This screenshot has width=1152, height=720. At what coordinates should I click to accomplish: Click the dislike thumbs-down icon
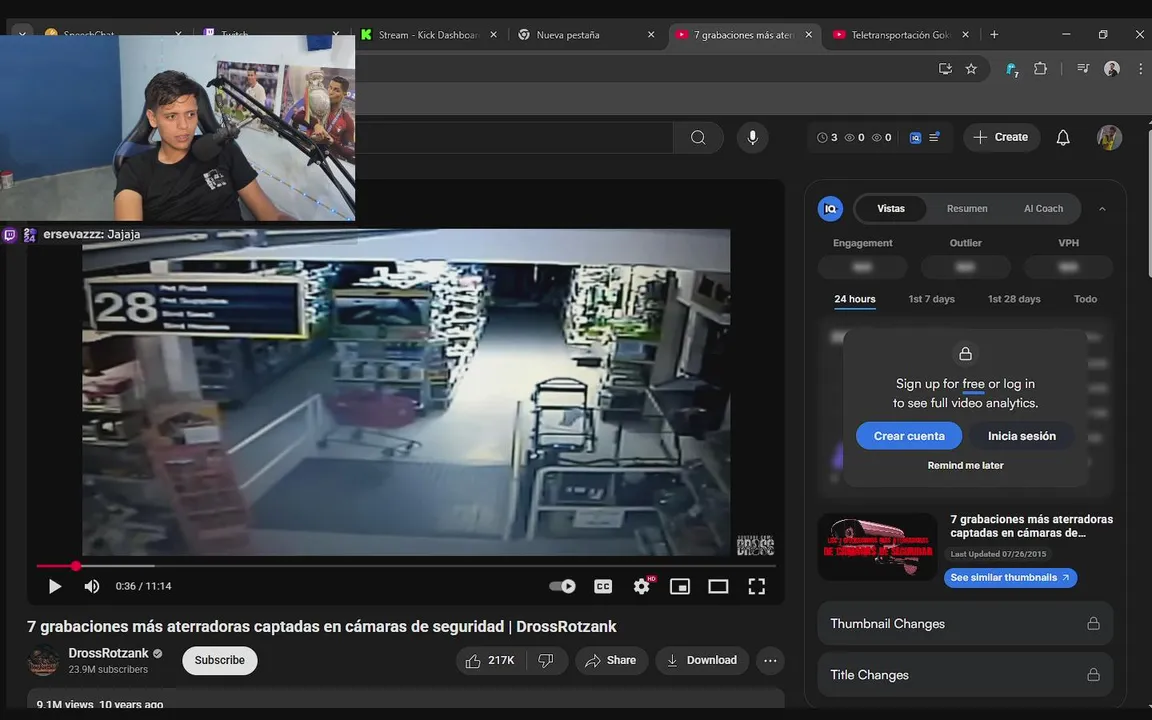point(547,660)
